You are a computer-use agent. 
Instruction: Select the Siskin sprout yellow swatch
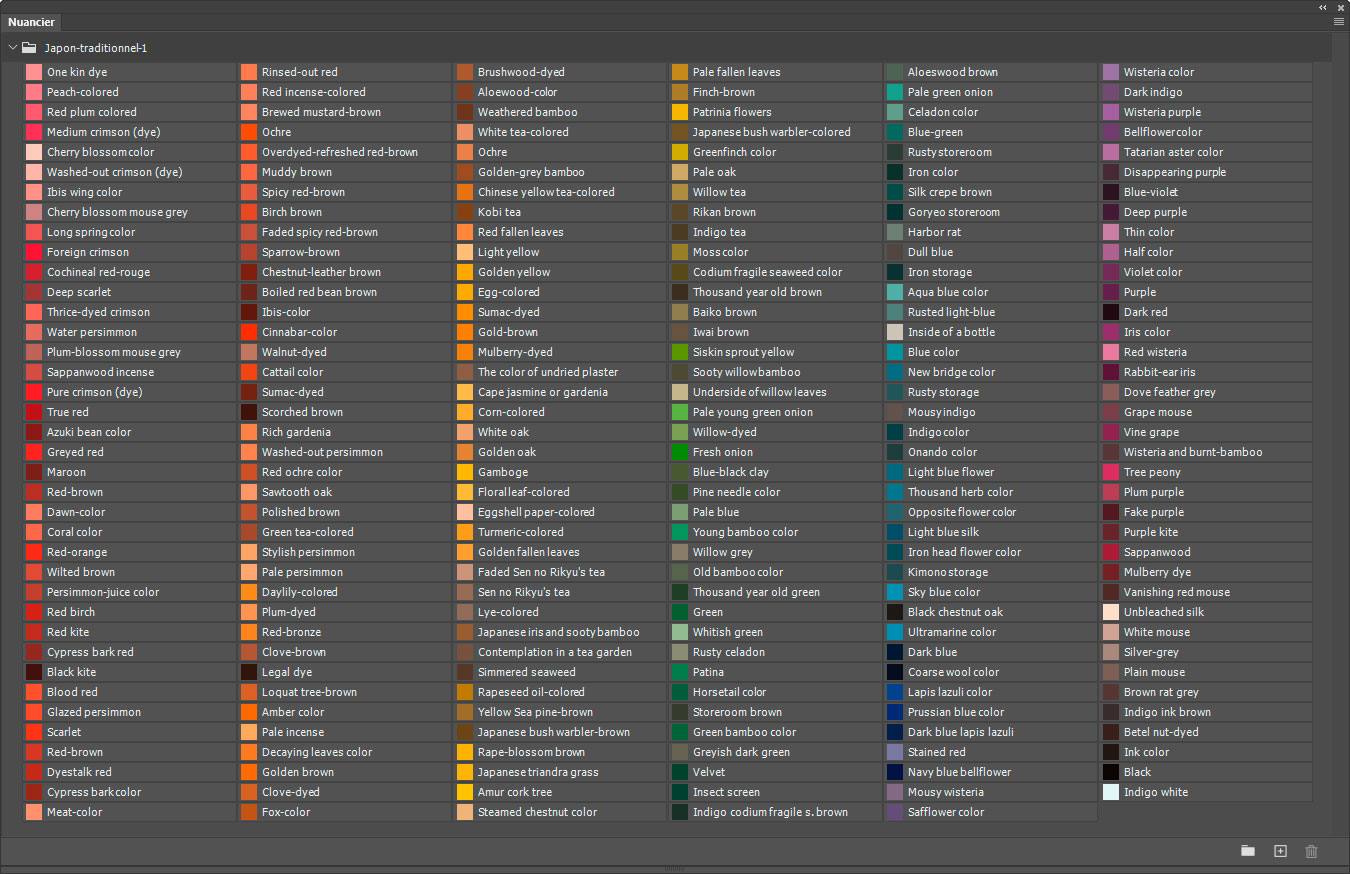(x=680, y=352)
